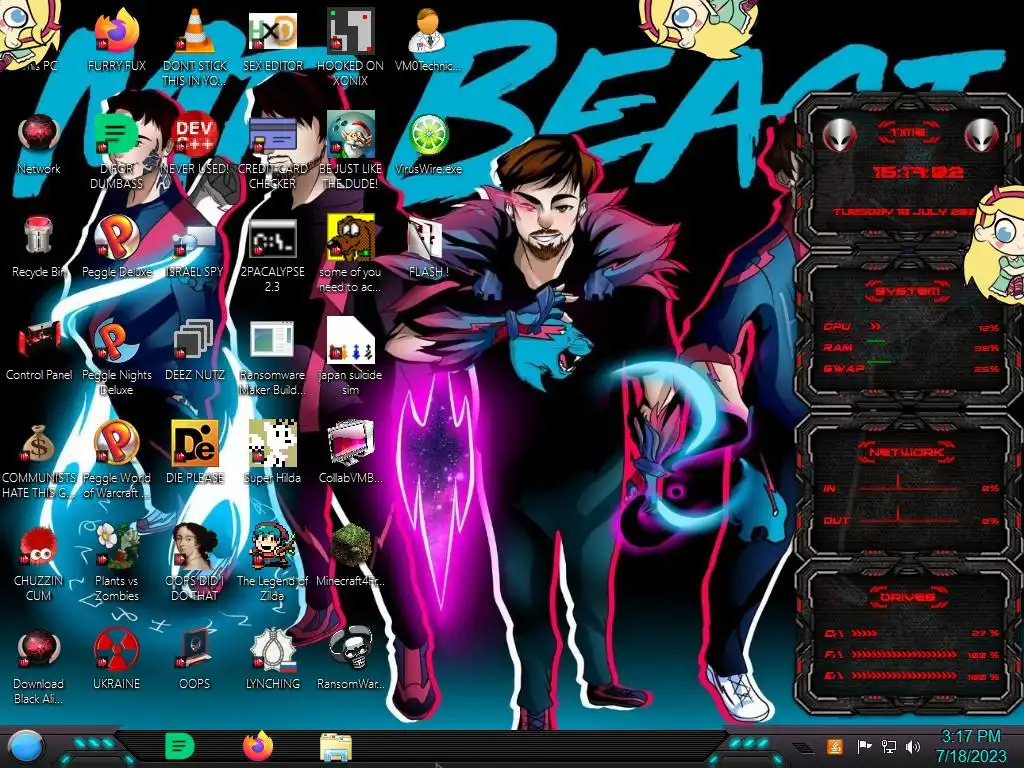Click the network tray icon
Screen dimensions: 1024x768
pos(889,746)
